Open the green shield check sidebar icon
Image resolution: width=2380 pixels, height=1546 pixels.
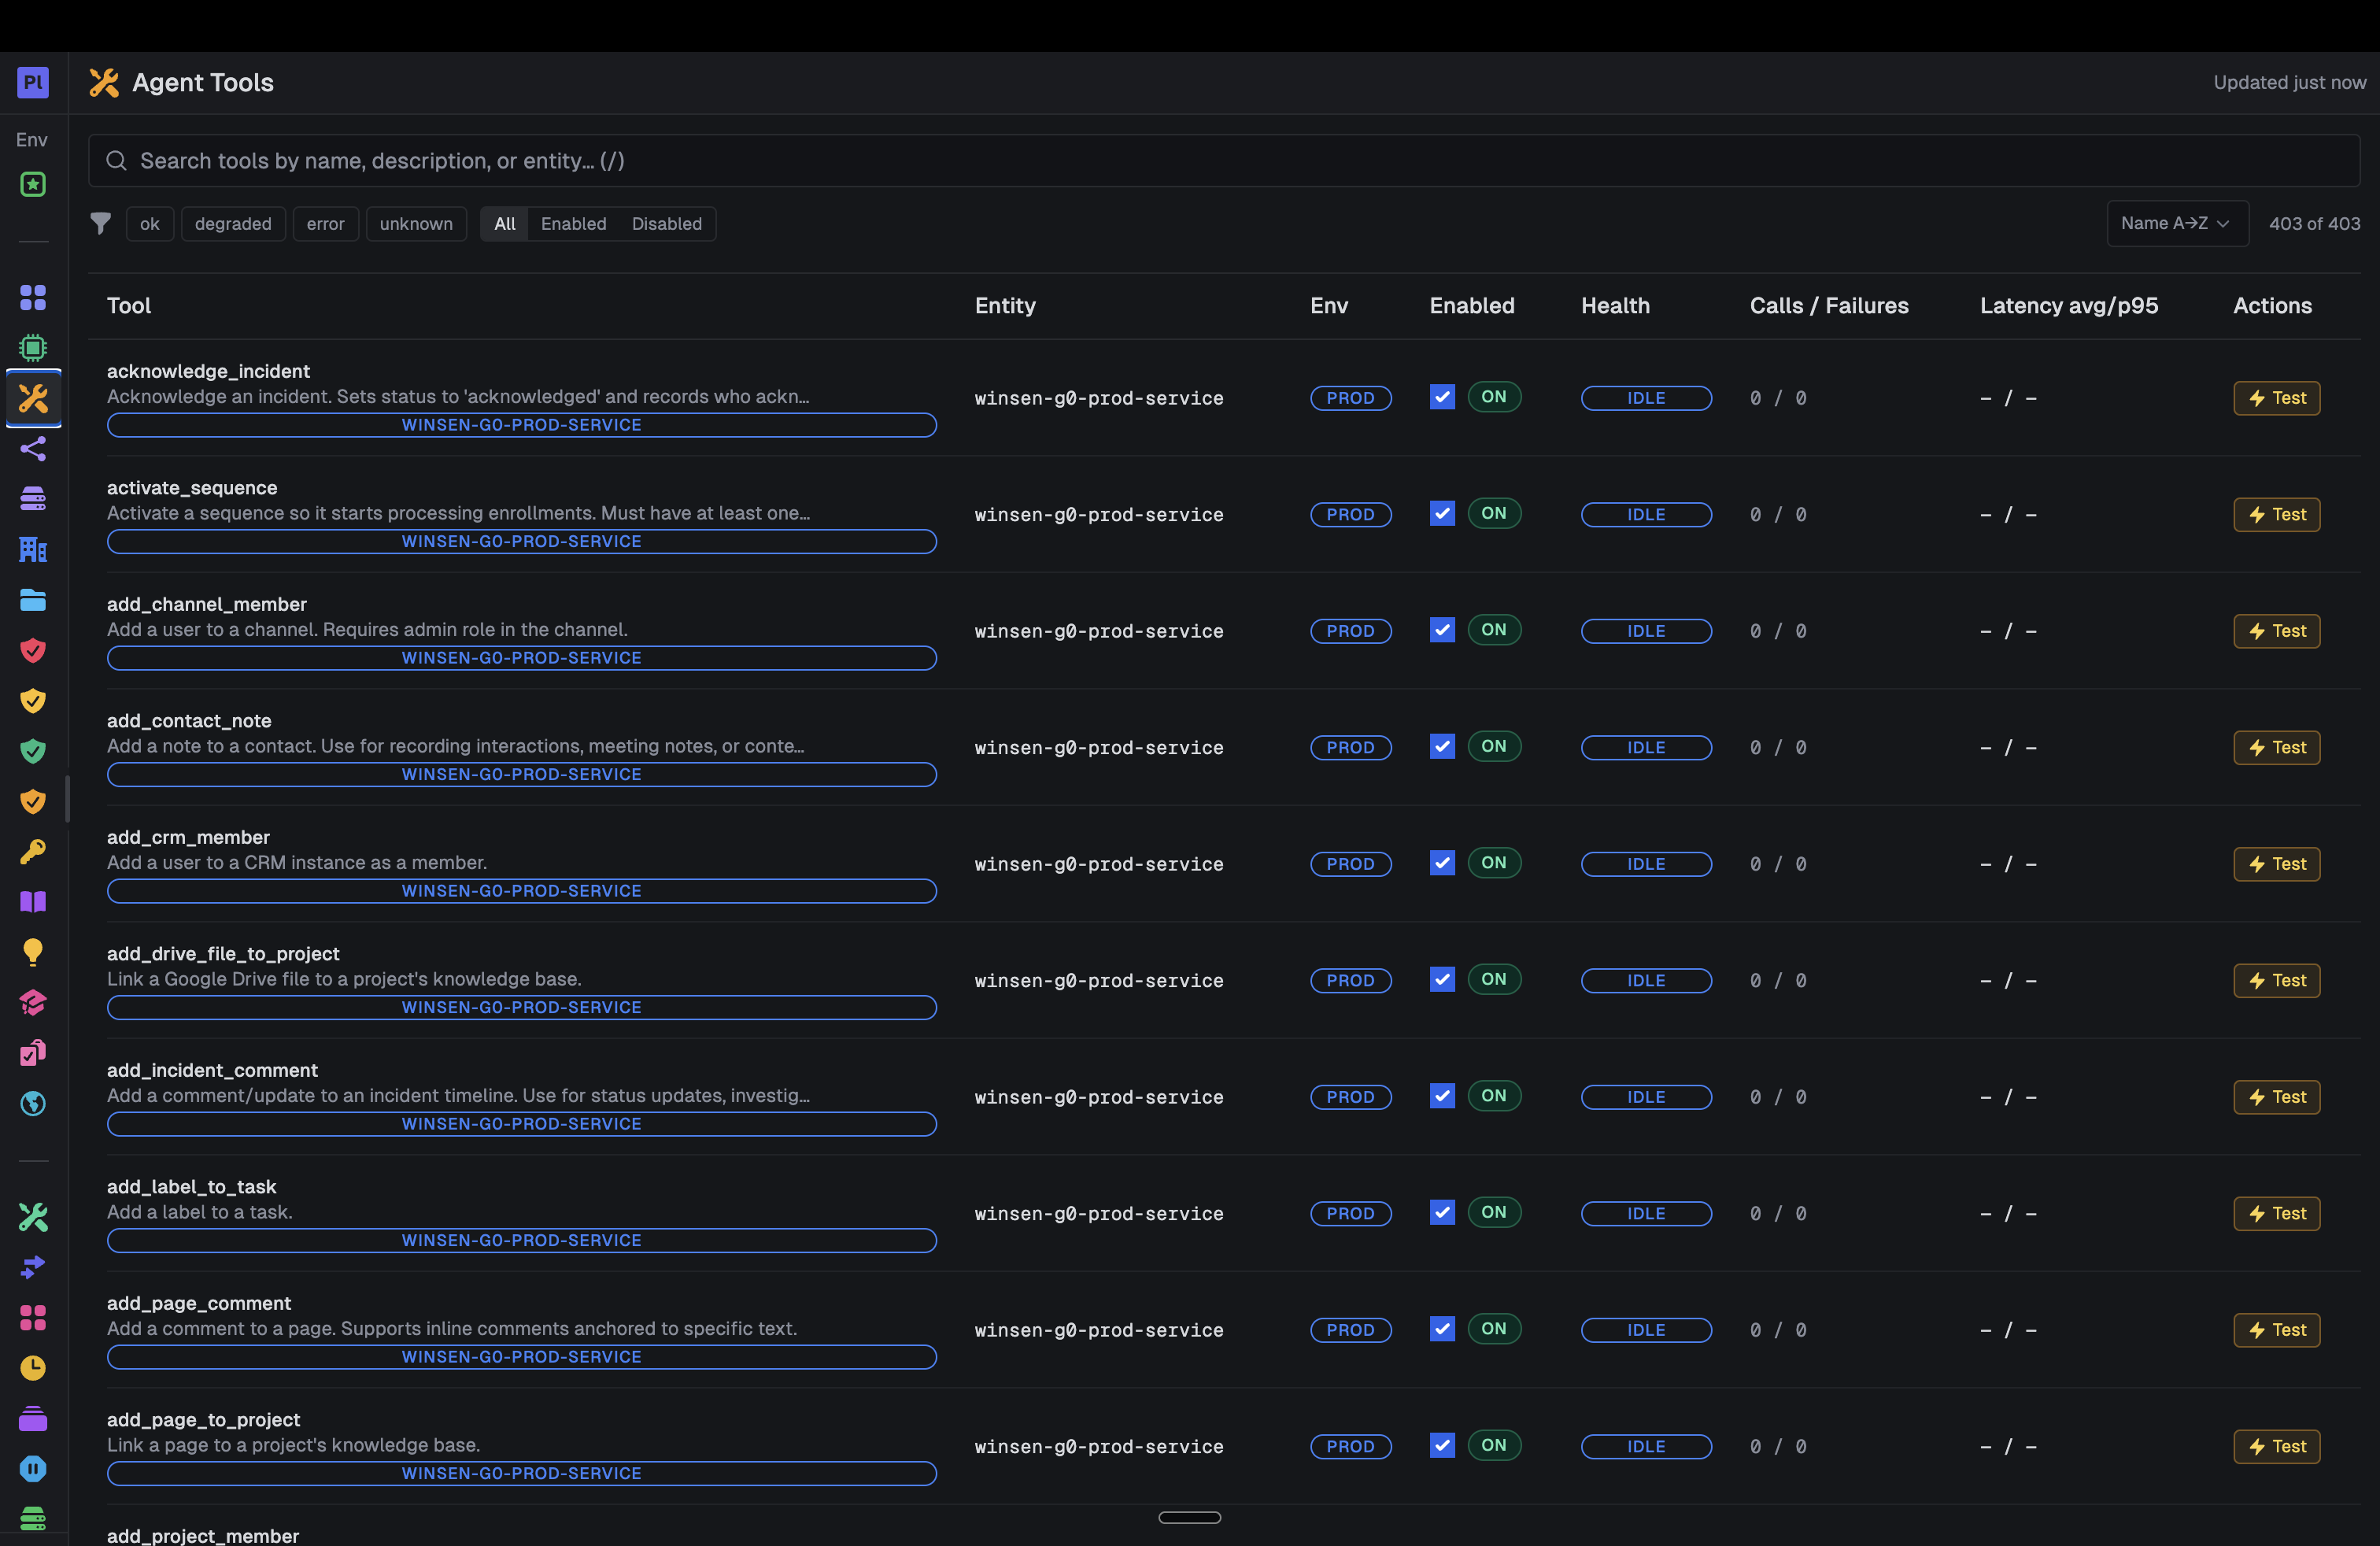(33, 751)
